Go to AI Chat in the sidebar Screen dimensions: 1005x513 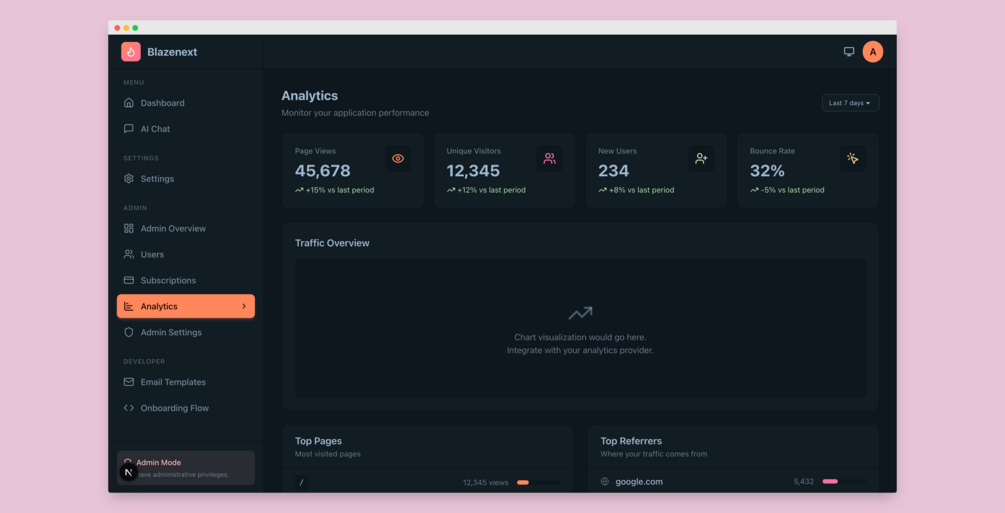click(x=186, y=129)
